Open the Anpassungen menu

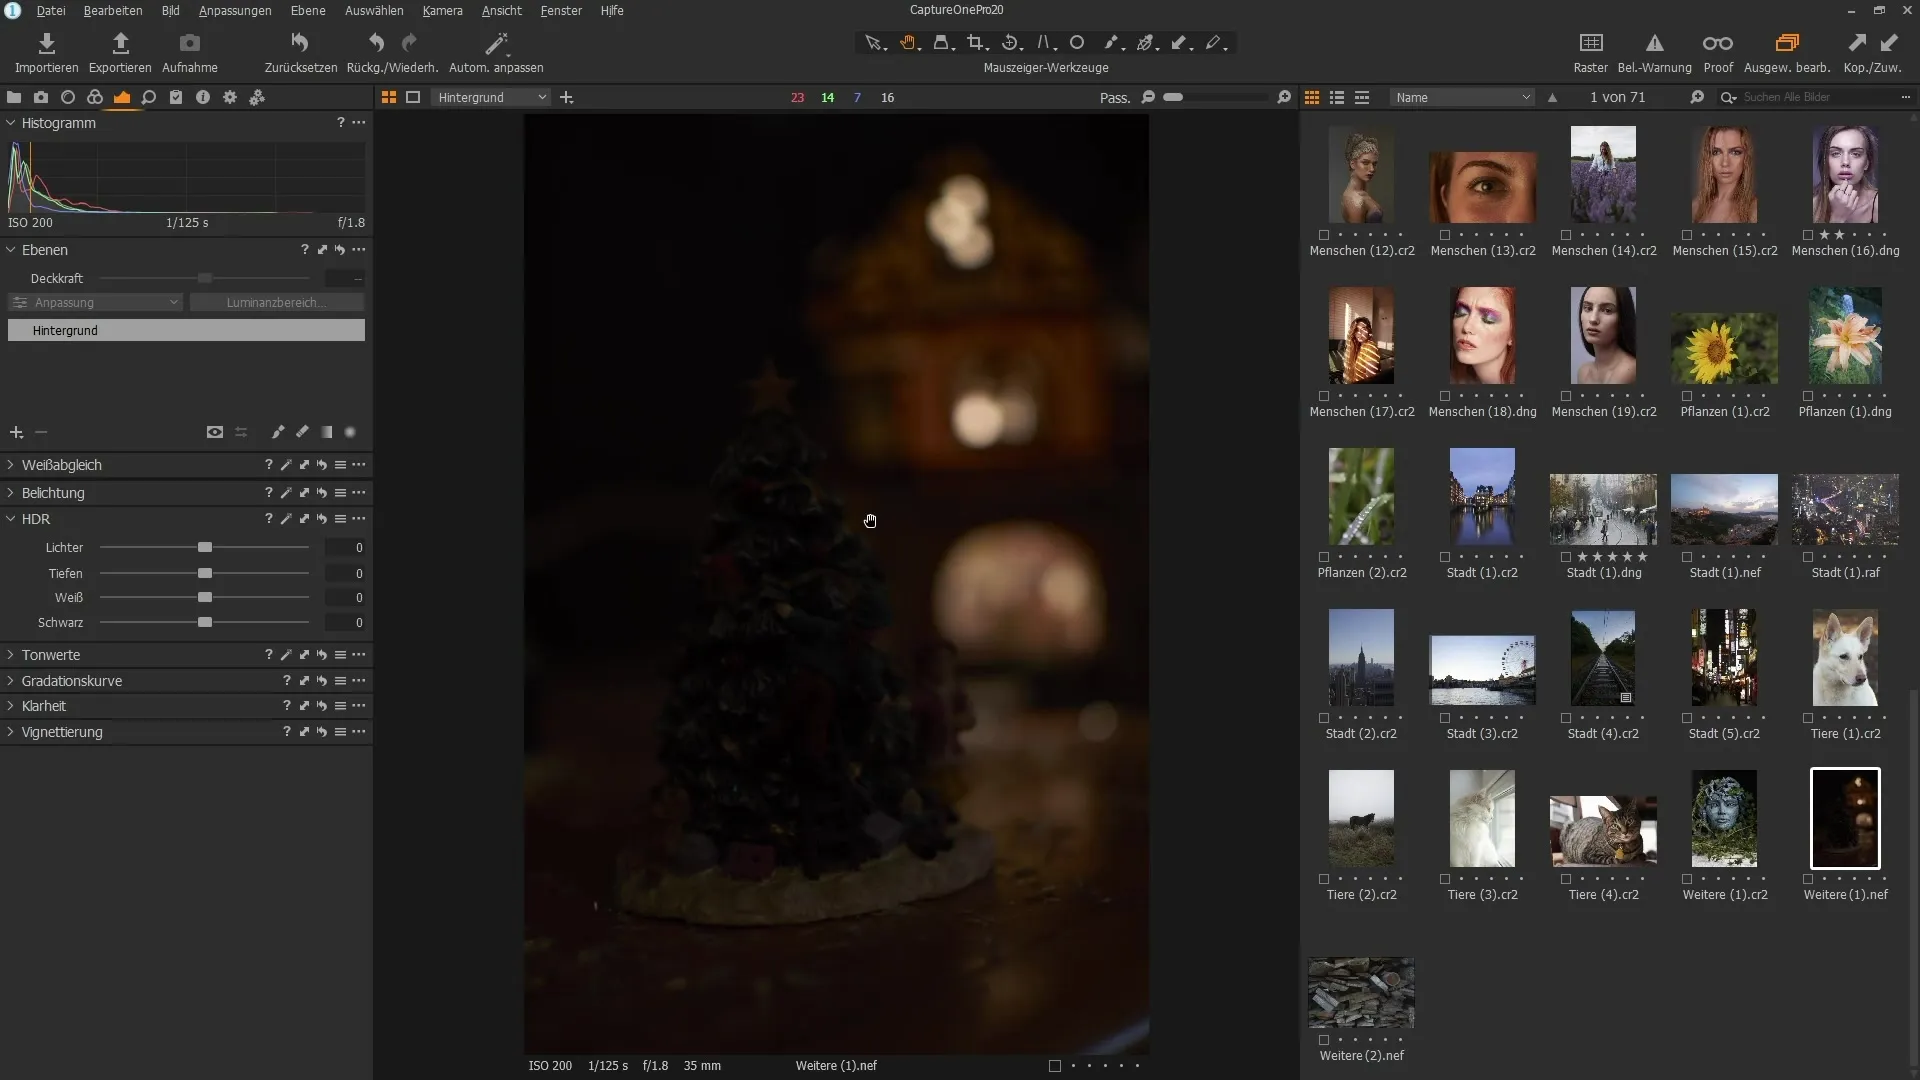click(x=235, y=10)
